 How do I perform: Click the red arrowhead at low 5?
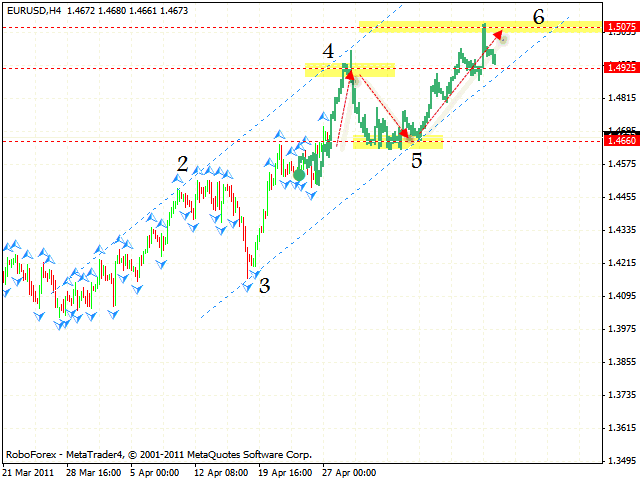coord(404,131)
